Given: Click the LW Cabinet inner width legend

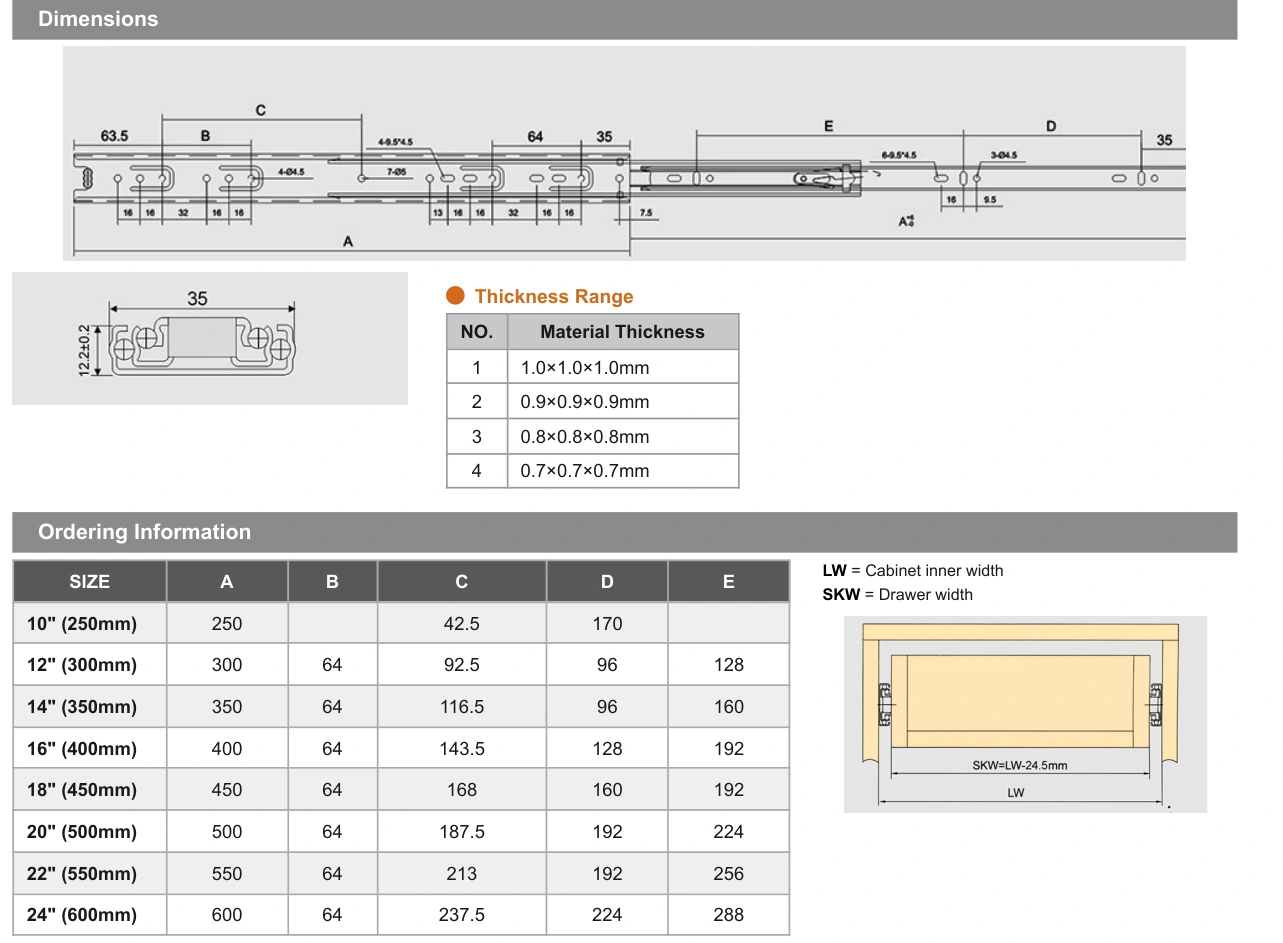Looking at the screenshot, I should click(913, 570).
